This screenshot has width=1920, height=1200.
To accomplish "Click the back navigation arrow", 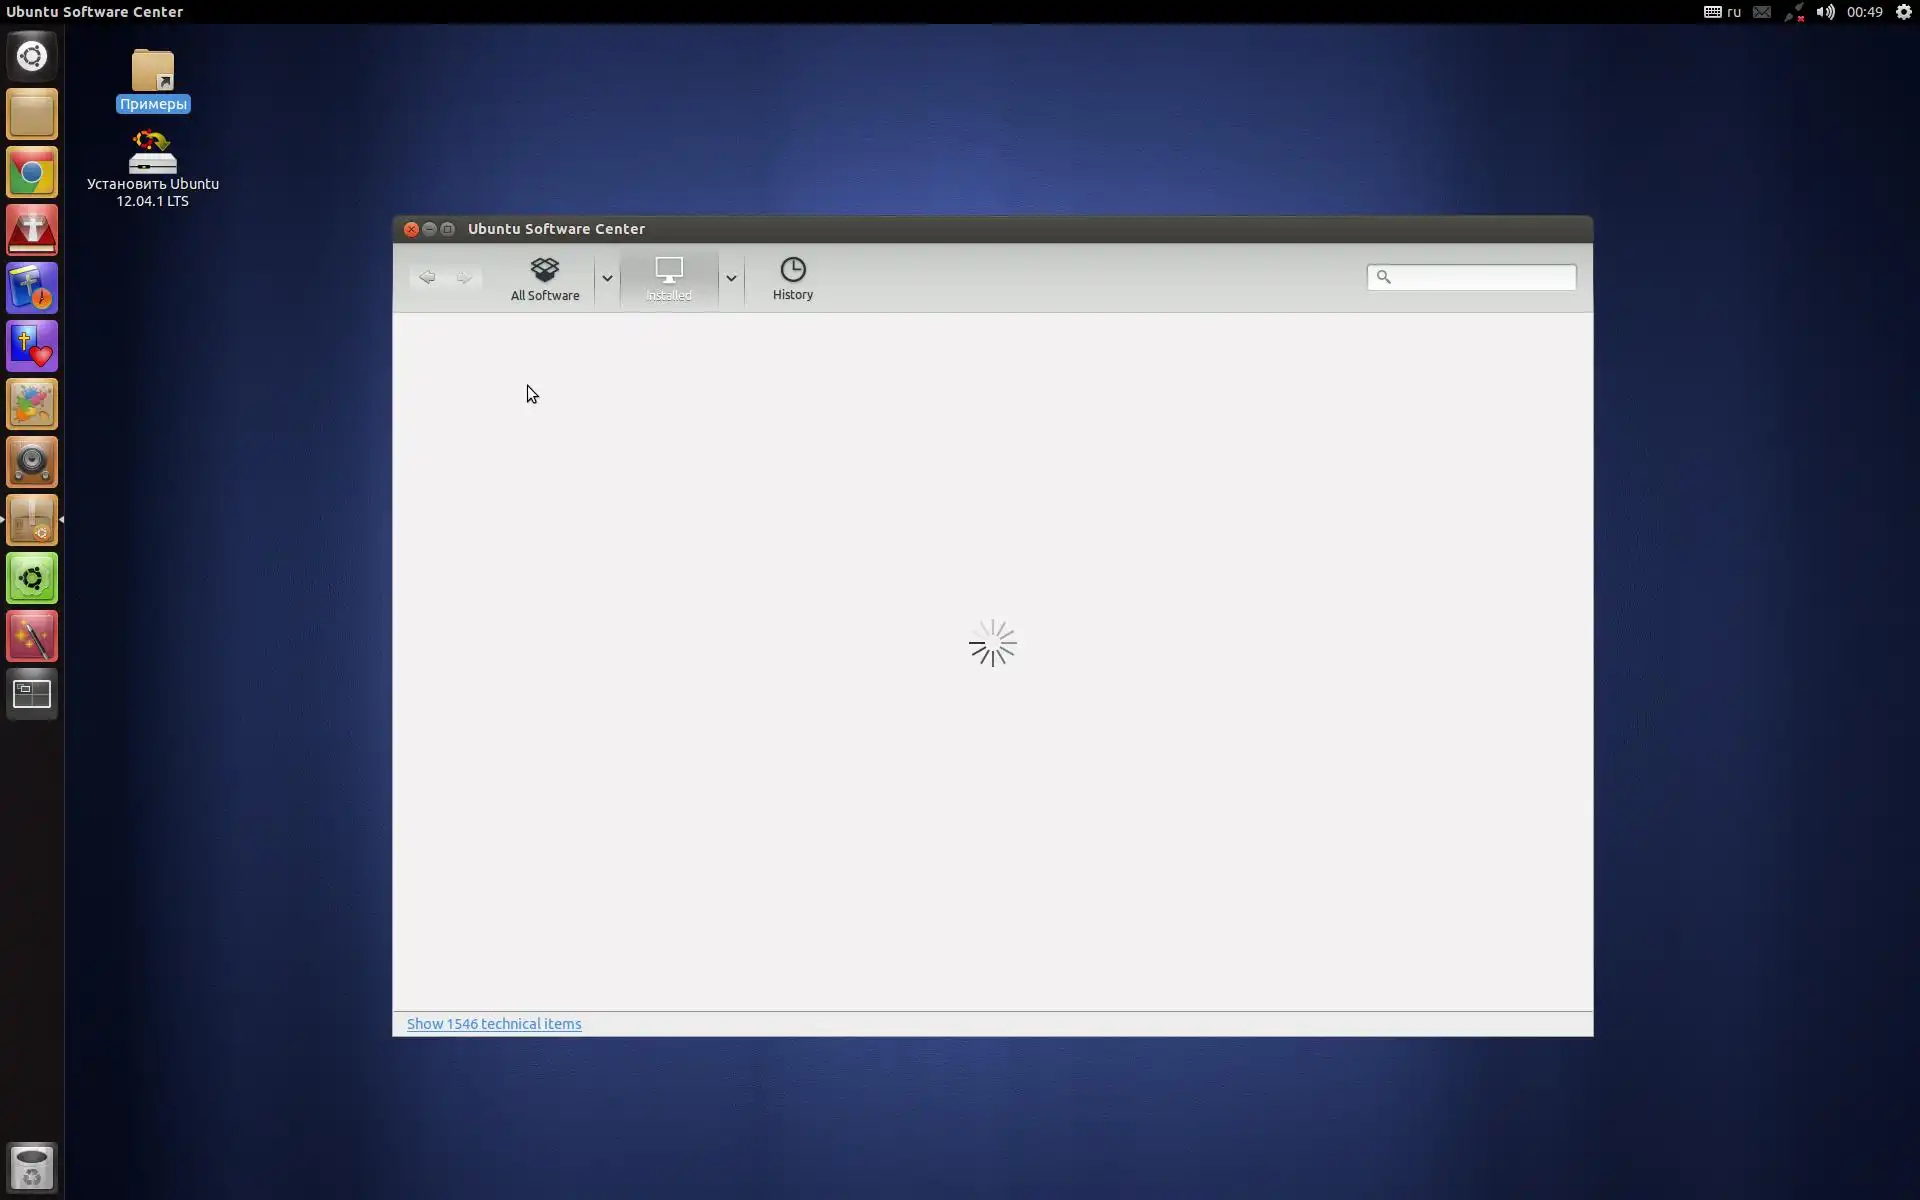I will pos(427,277).
